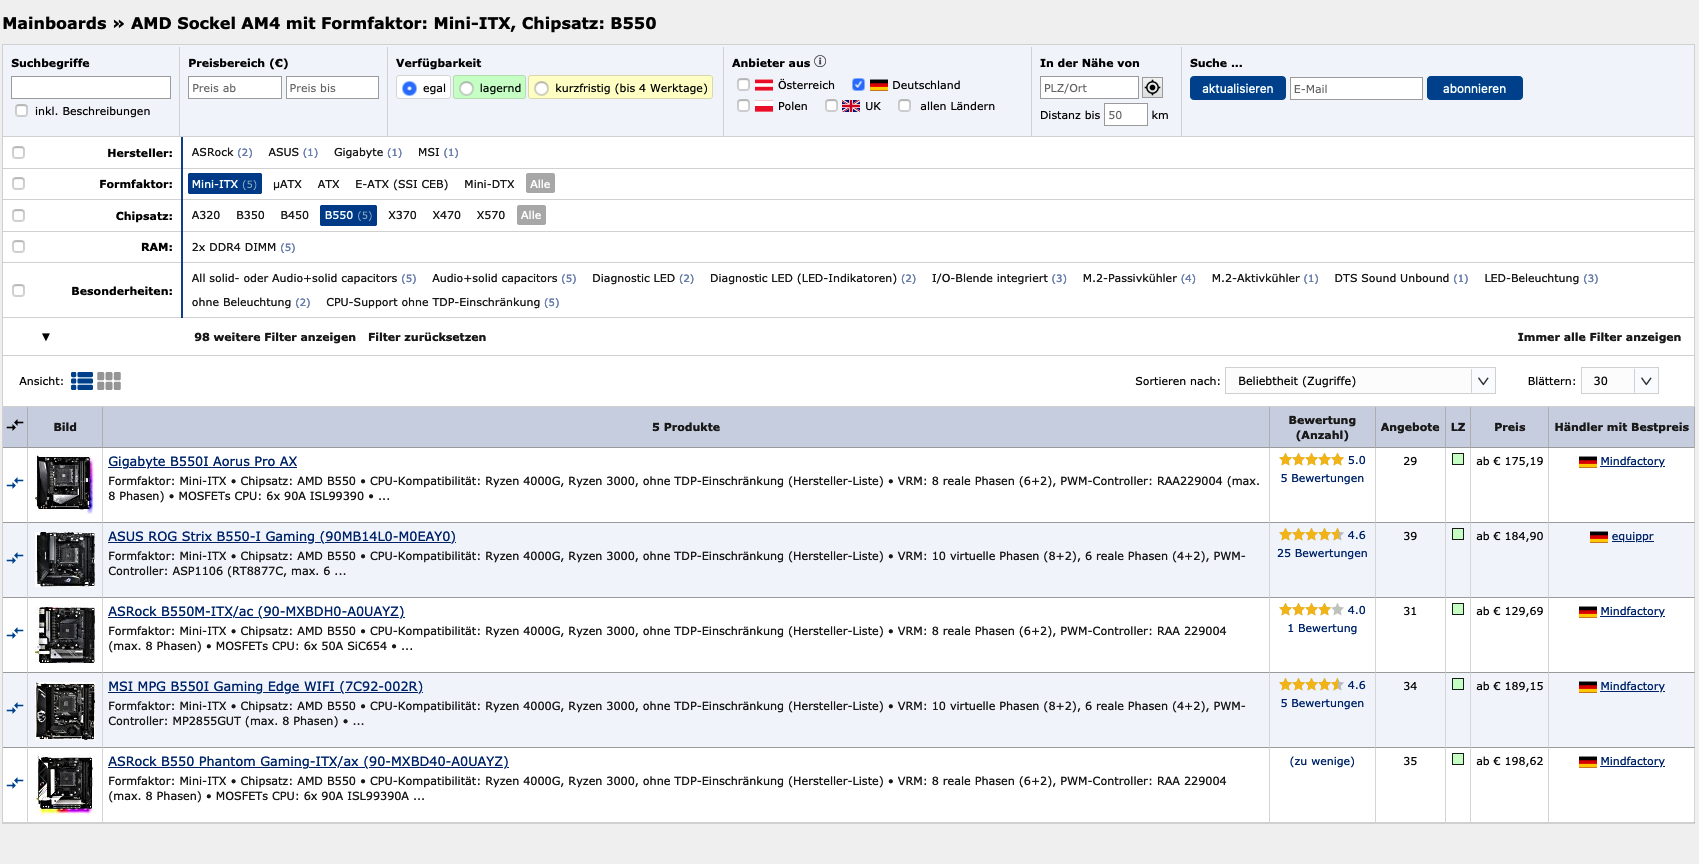Switch to list view icon
This screenshot has height=864, width=1699.
[x=82, y=381]
